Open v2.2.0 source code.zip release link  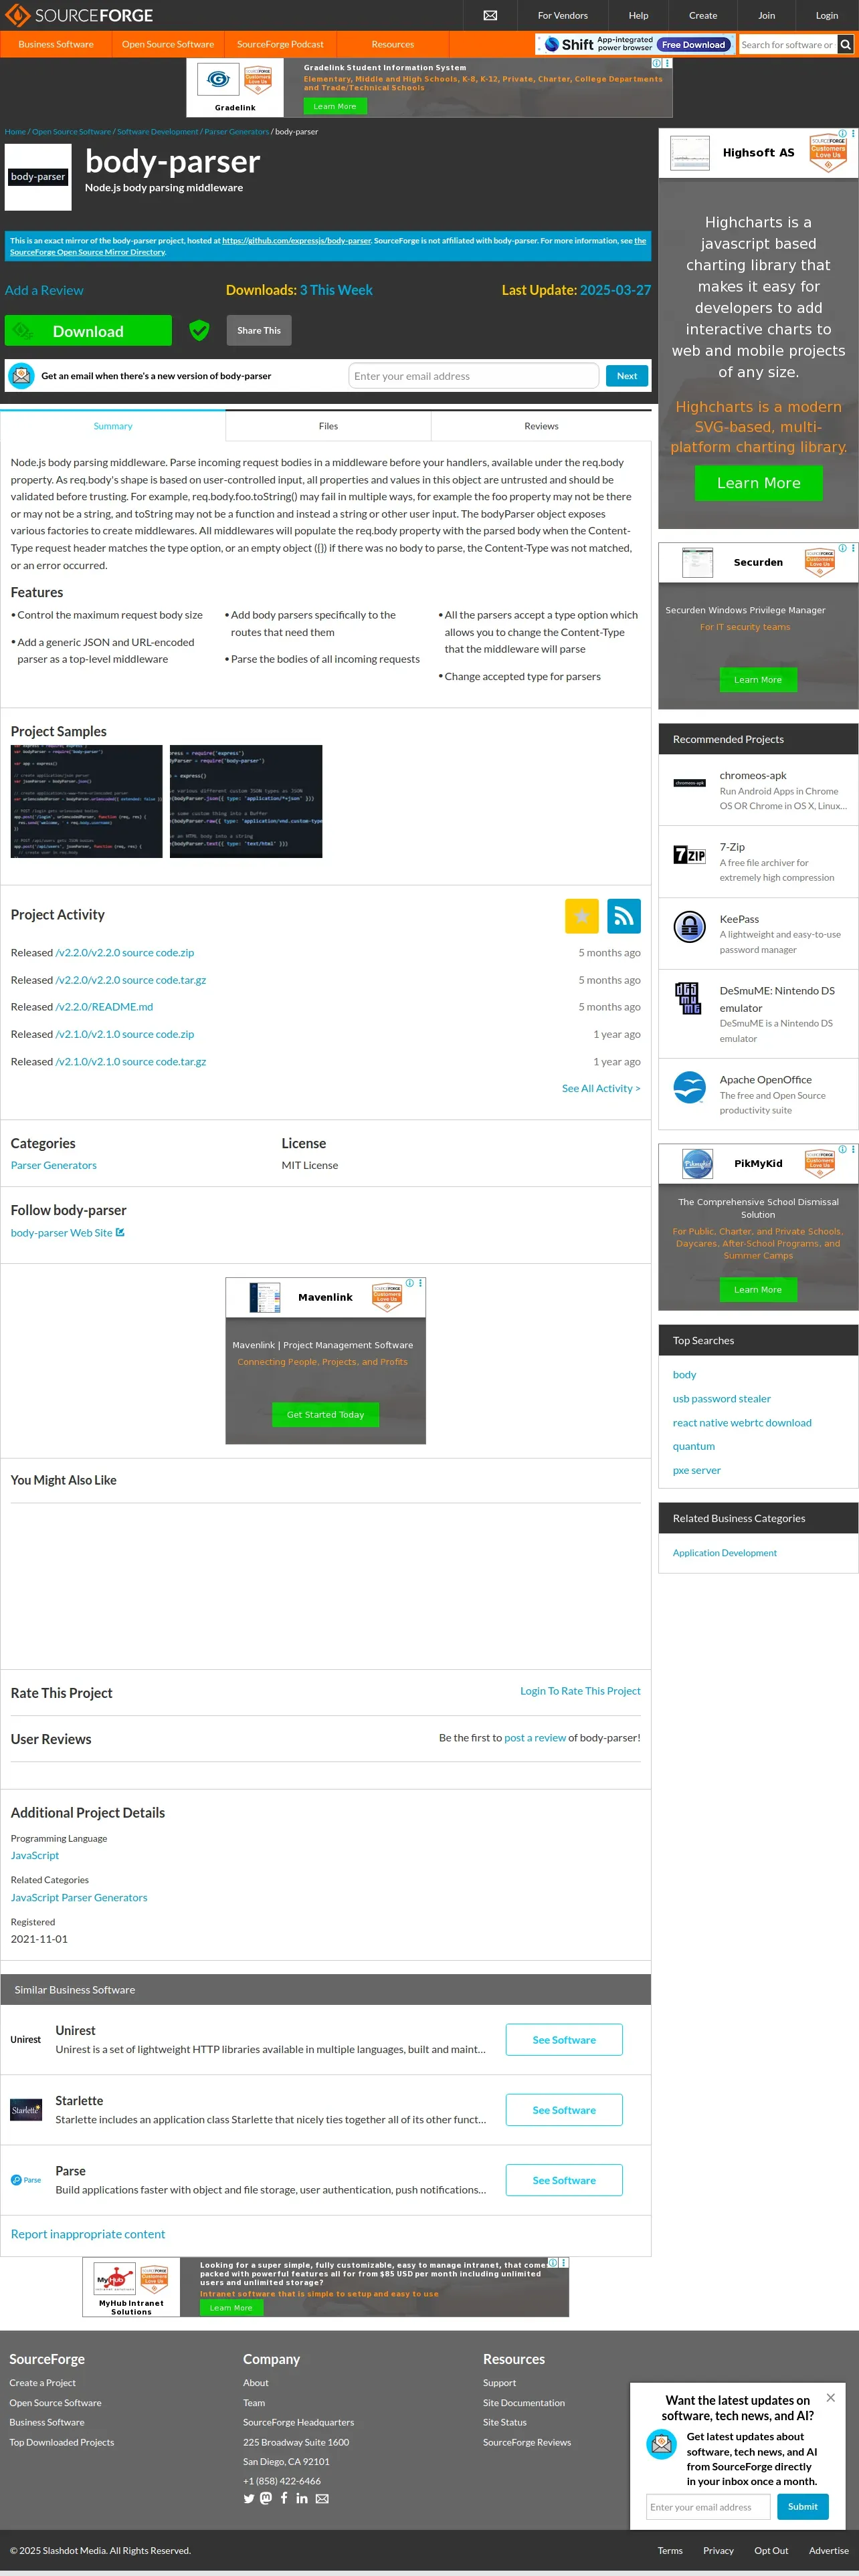(x=125, y=953)
